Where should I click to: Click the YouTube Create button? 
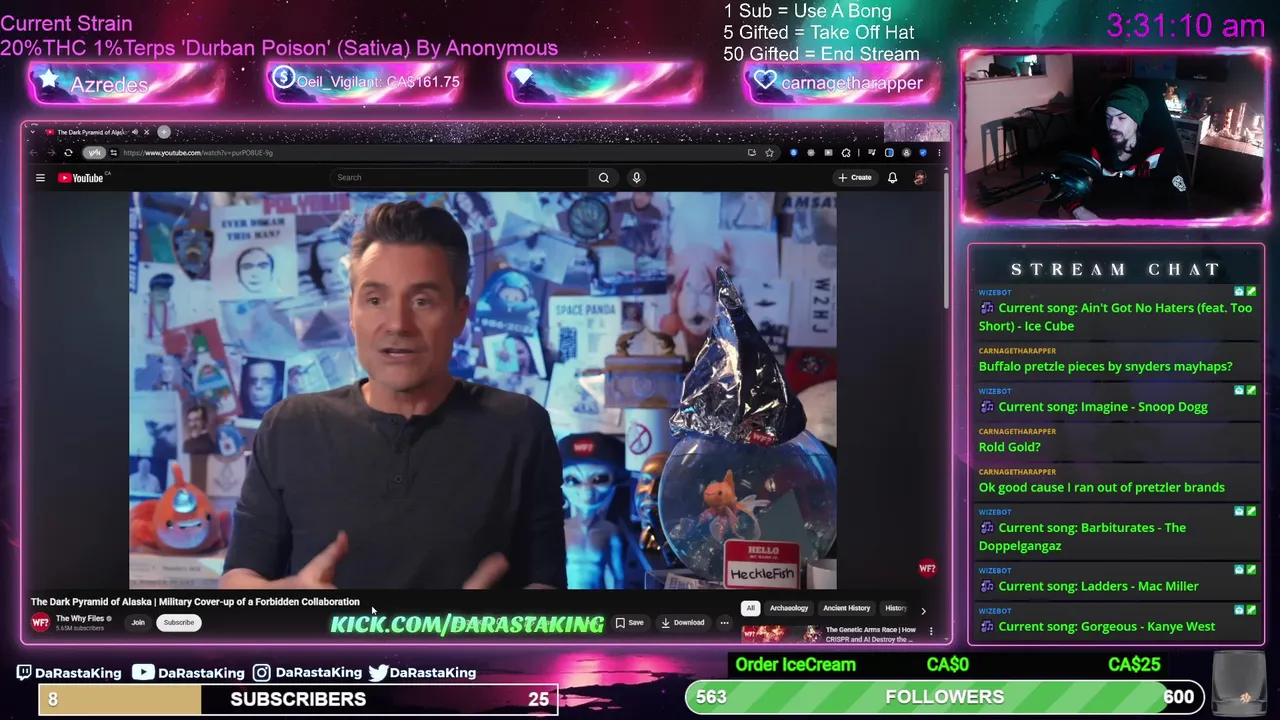(856, 178)
